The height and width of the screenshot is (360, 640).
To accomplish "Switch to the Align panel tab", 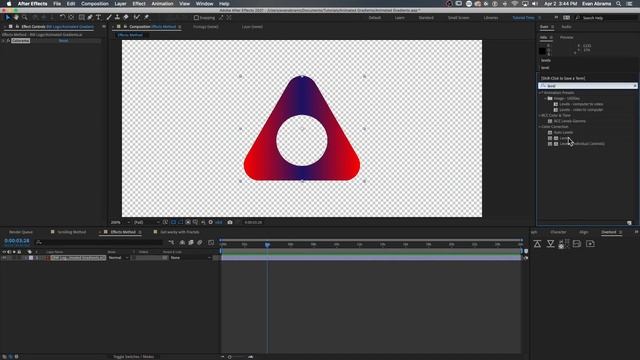I will click(584, 232).
